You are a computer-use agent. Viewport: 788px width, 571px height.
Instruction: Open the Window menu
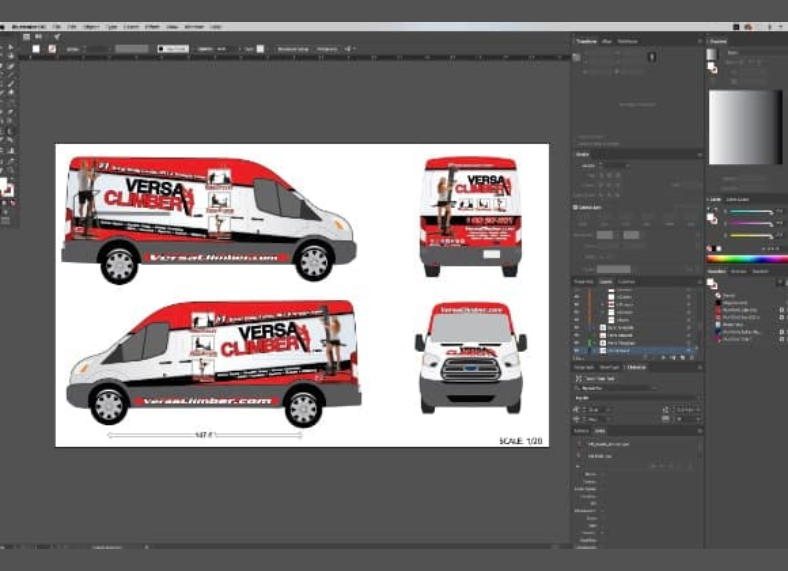194,27
